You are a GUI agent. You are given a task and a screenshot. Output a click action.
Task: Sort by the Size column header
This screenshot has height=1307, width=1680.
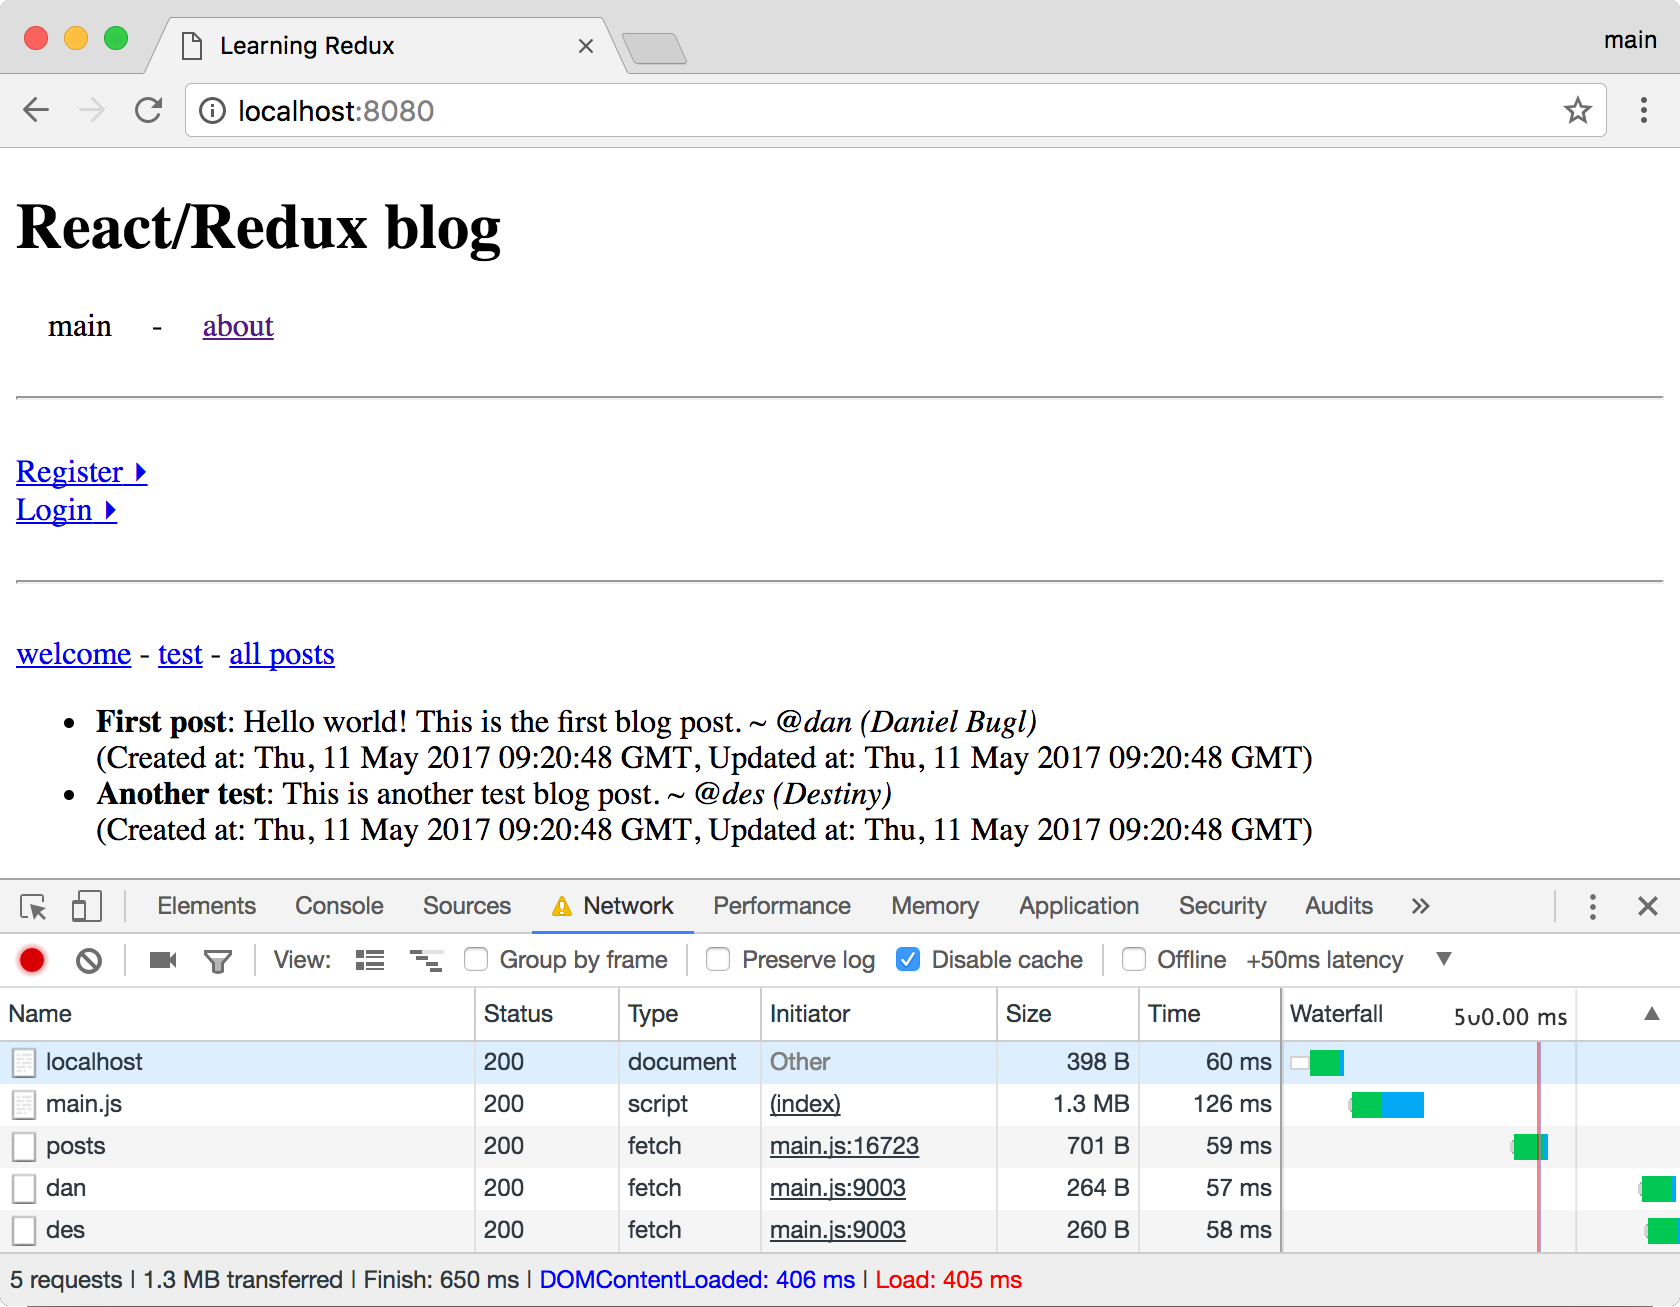1068,1014
